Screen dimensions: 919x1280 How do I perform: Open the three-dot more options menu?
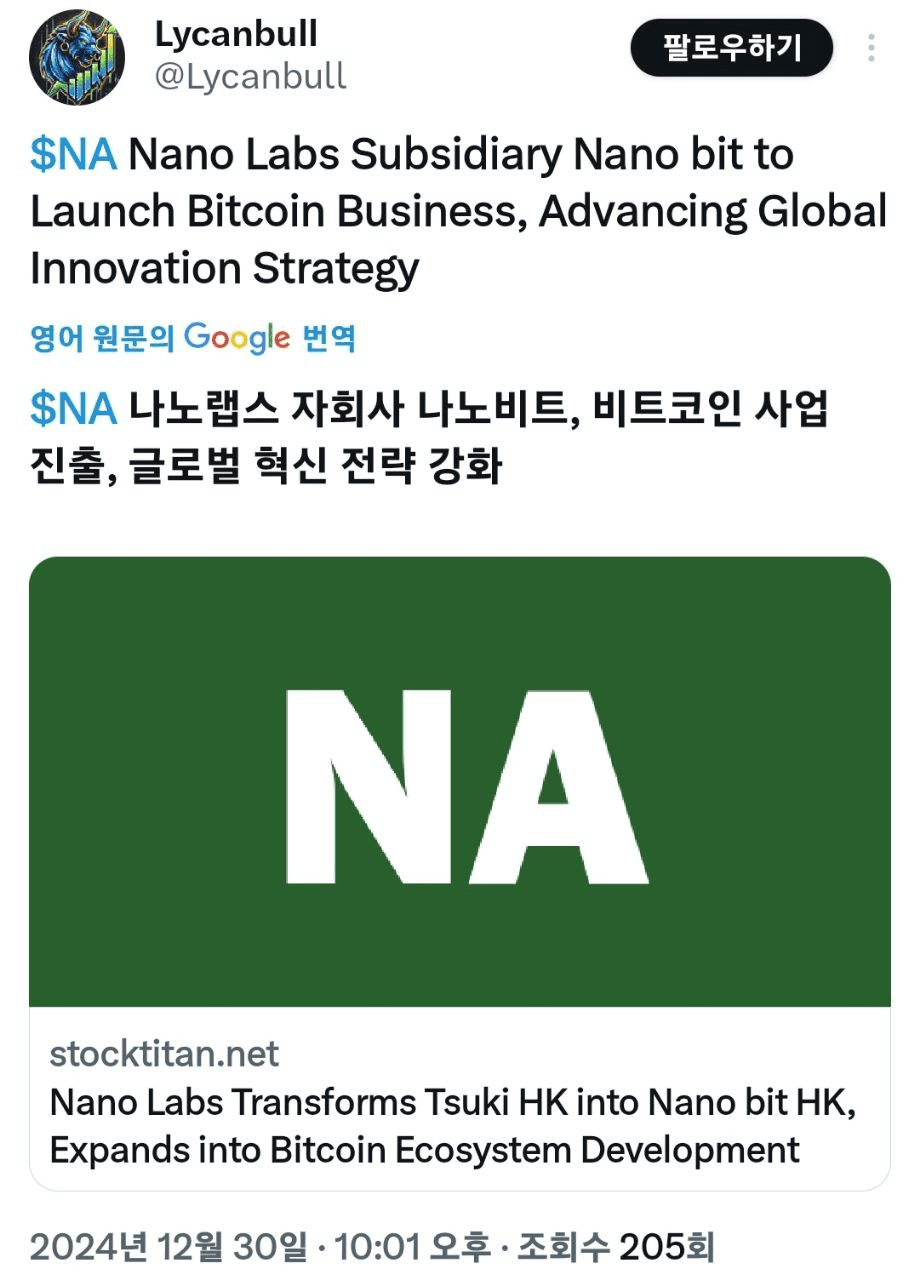click(x=872, y=48)
